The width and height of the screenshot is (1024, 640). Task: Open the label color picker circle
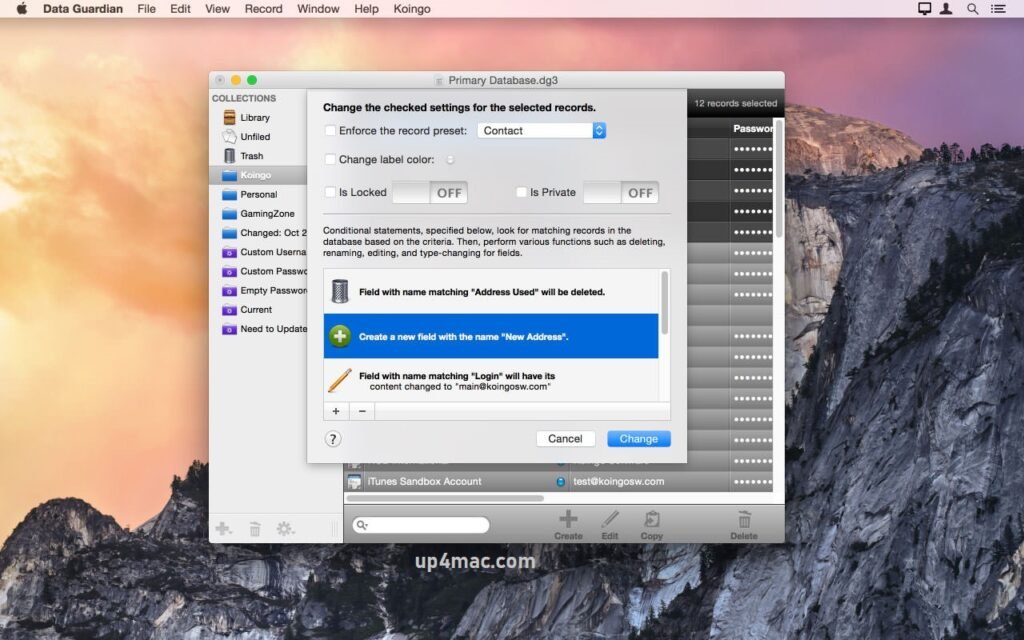pyautogui.click(x=450, y=160)
